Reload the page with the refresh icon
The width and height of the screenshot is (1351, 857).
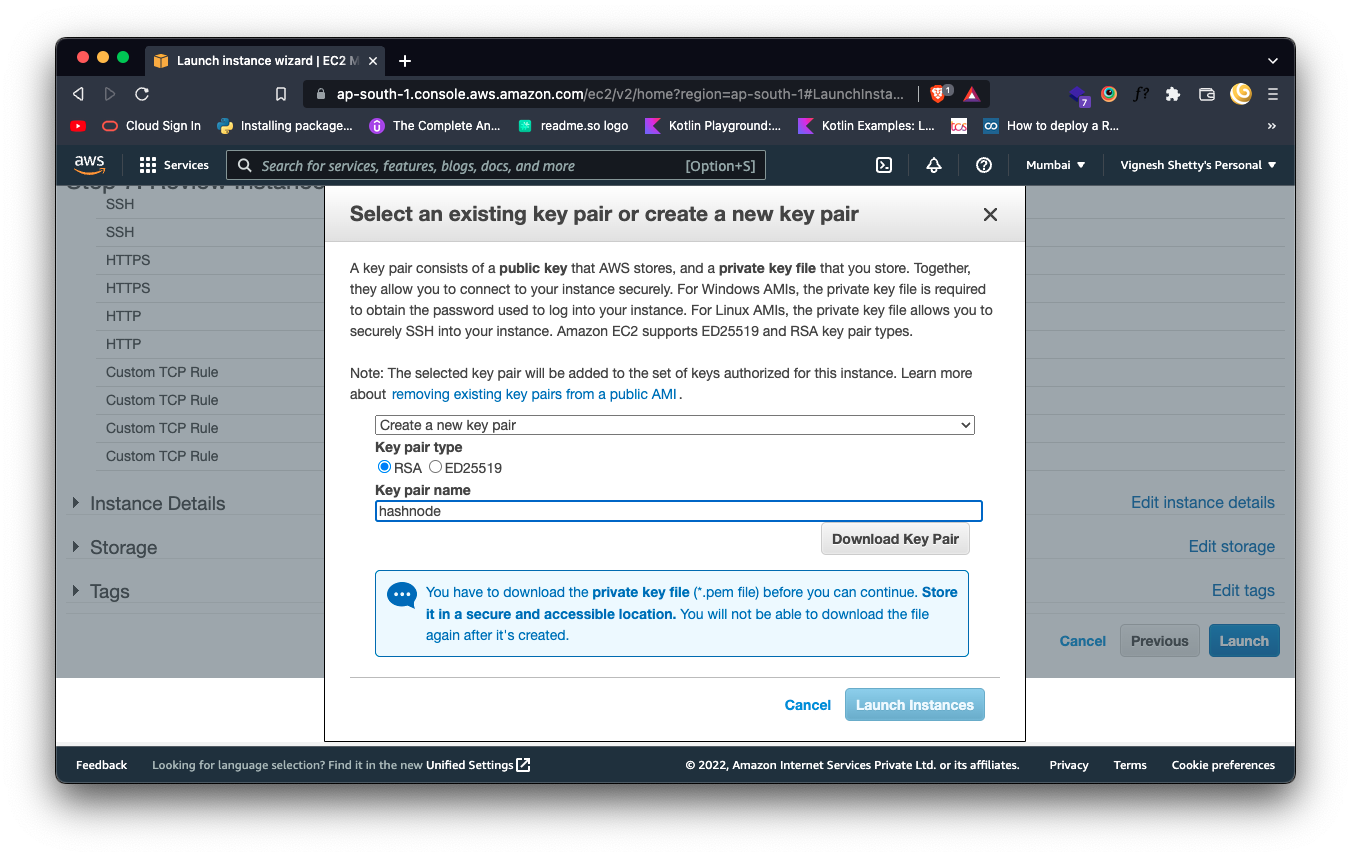pyautogui.click(x=142, y=94)
